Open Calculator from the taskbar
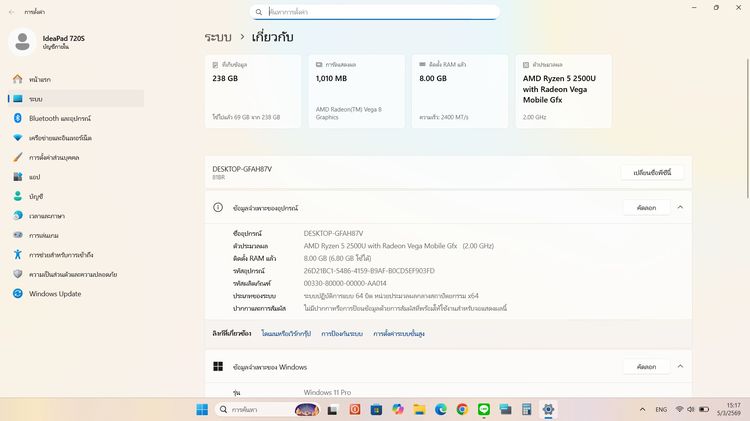This screenshot has height=421, width=750. coord(527,410)
